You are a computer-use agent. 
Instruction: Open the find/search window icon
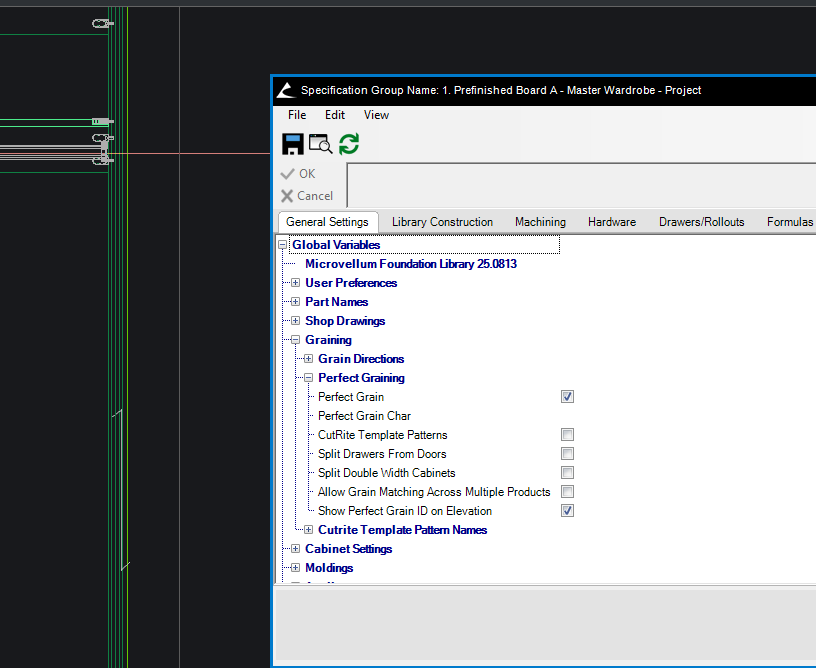tap(320, 144)
